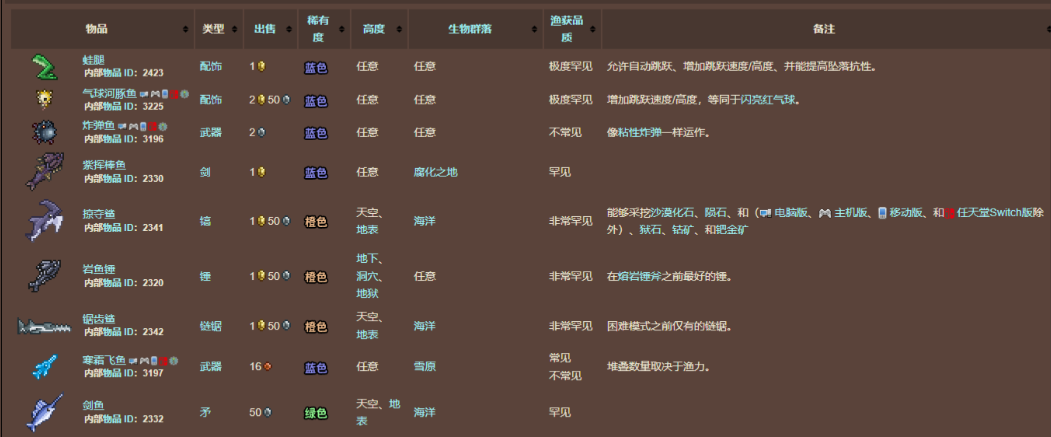This screenshot has height=437, width=1051.
Task: Click the 锯齿鲨 chainsaw item icon
Action: (x=44, y=326)
